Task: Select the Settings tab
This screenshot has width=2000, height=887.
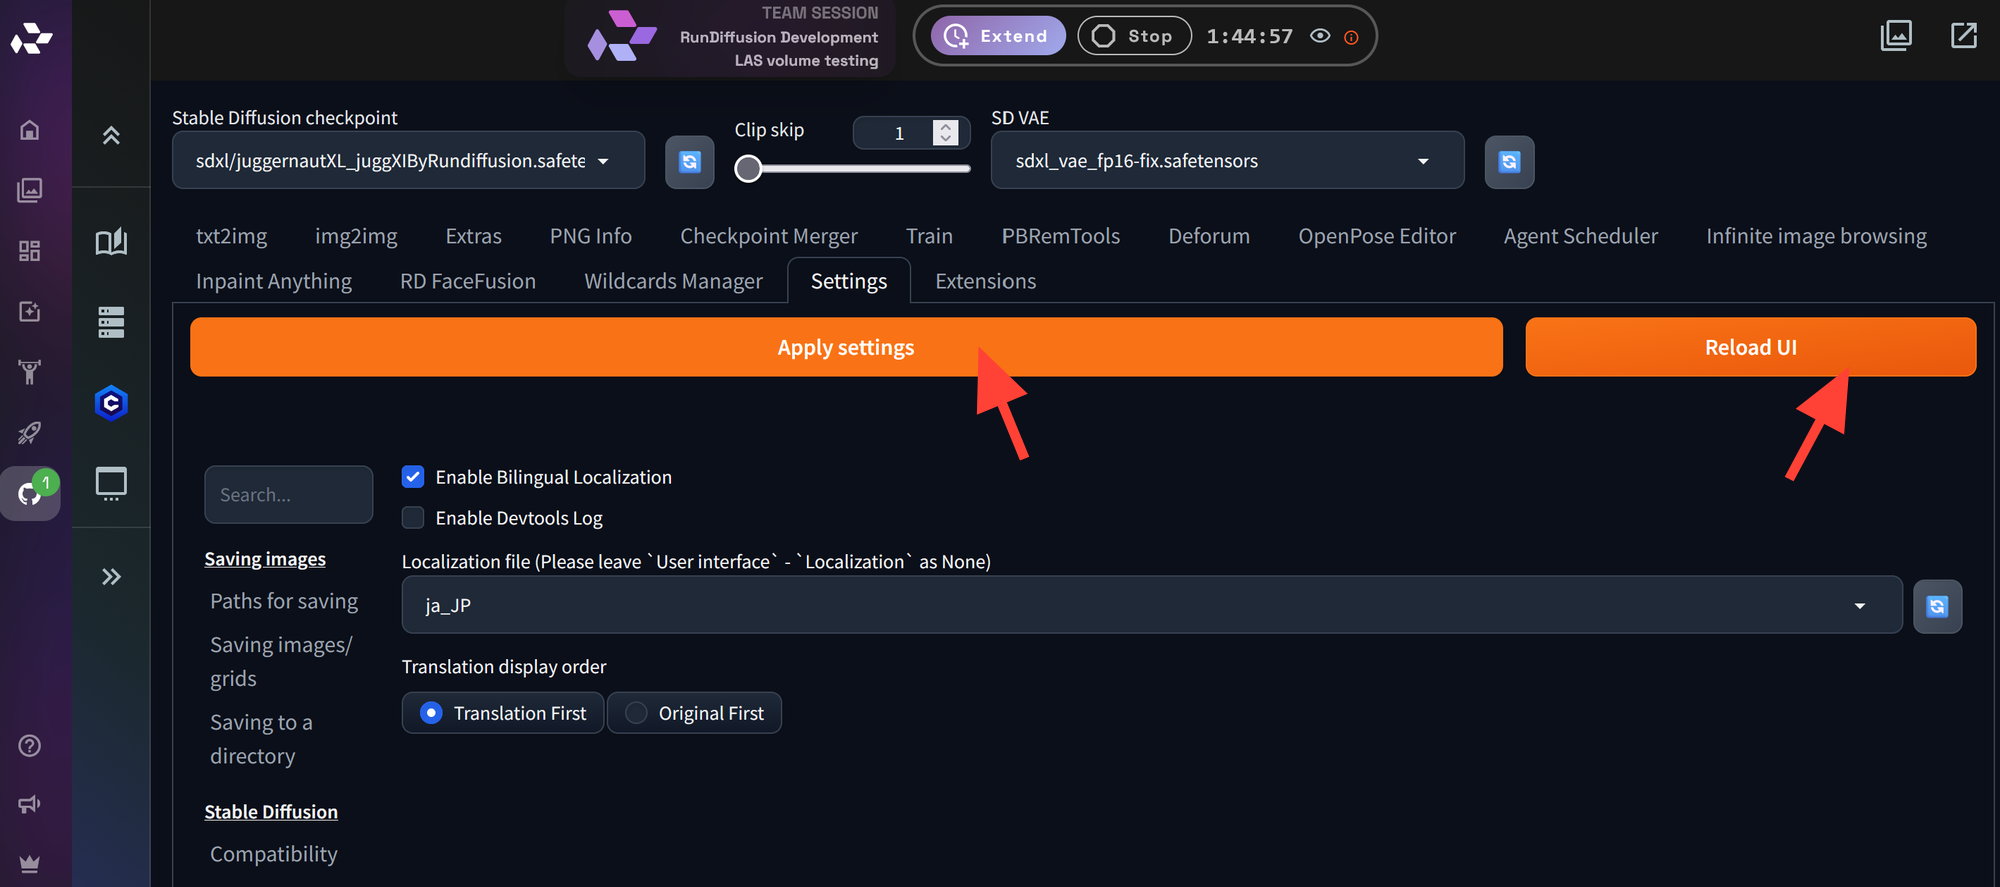Action: 849,281
